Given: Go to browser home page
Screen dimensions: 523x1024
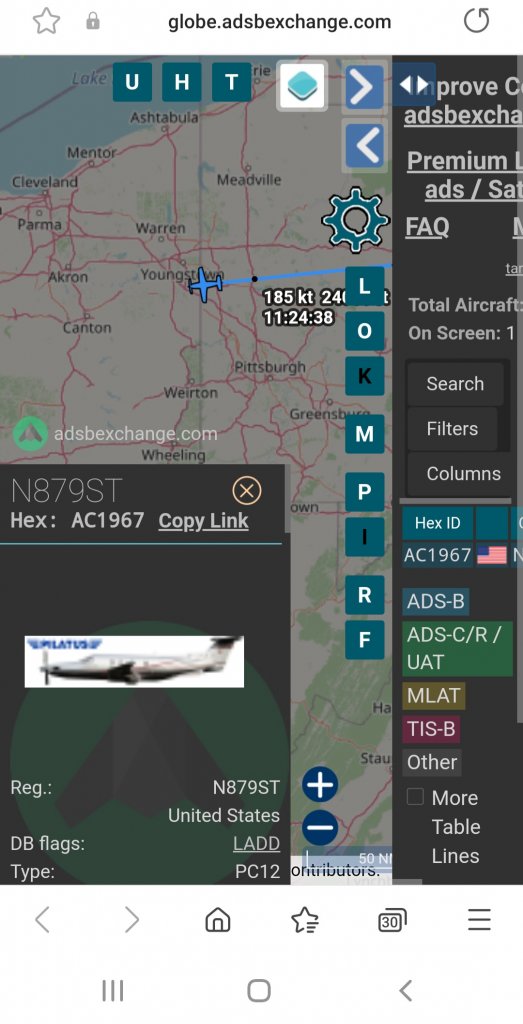Looking at the screenshot, I should click(218, 920).
